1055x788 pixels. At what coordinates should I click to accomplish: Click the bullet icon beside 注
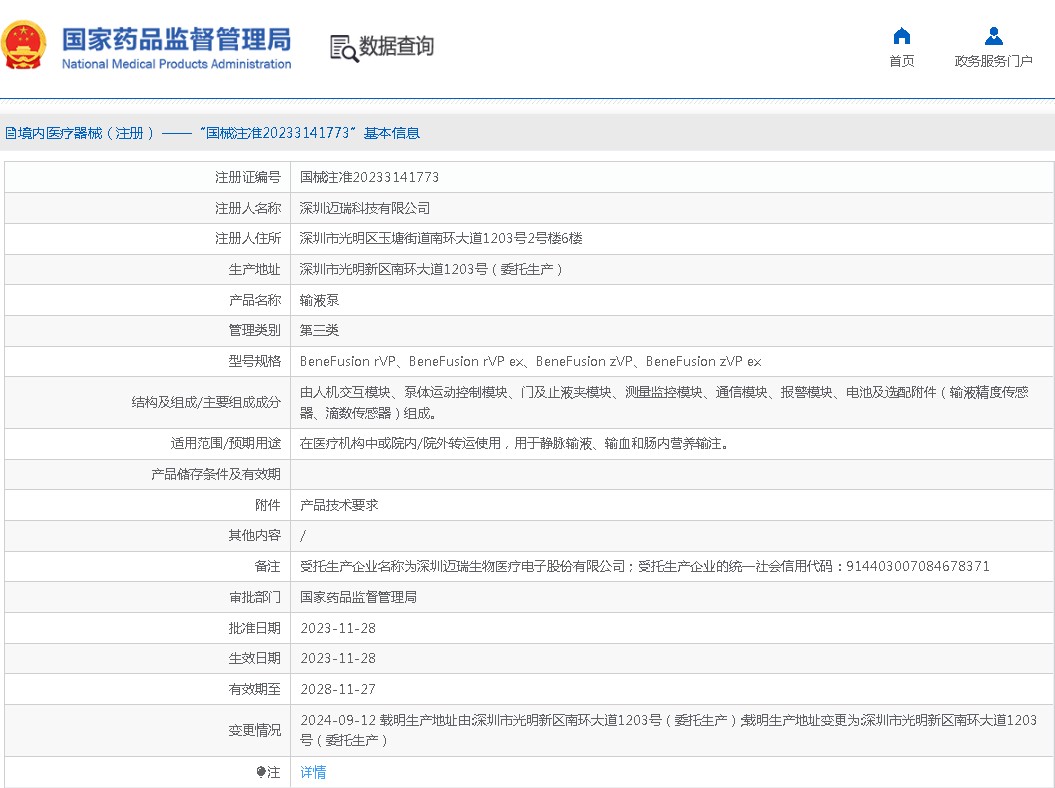260,772
